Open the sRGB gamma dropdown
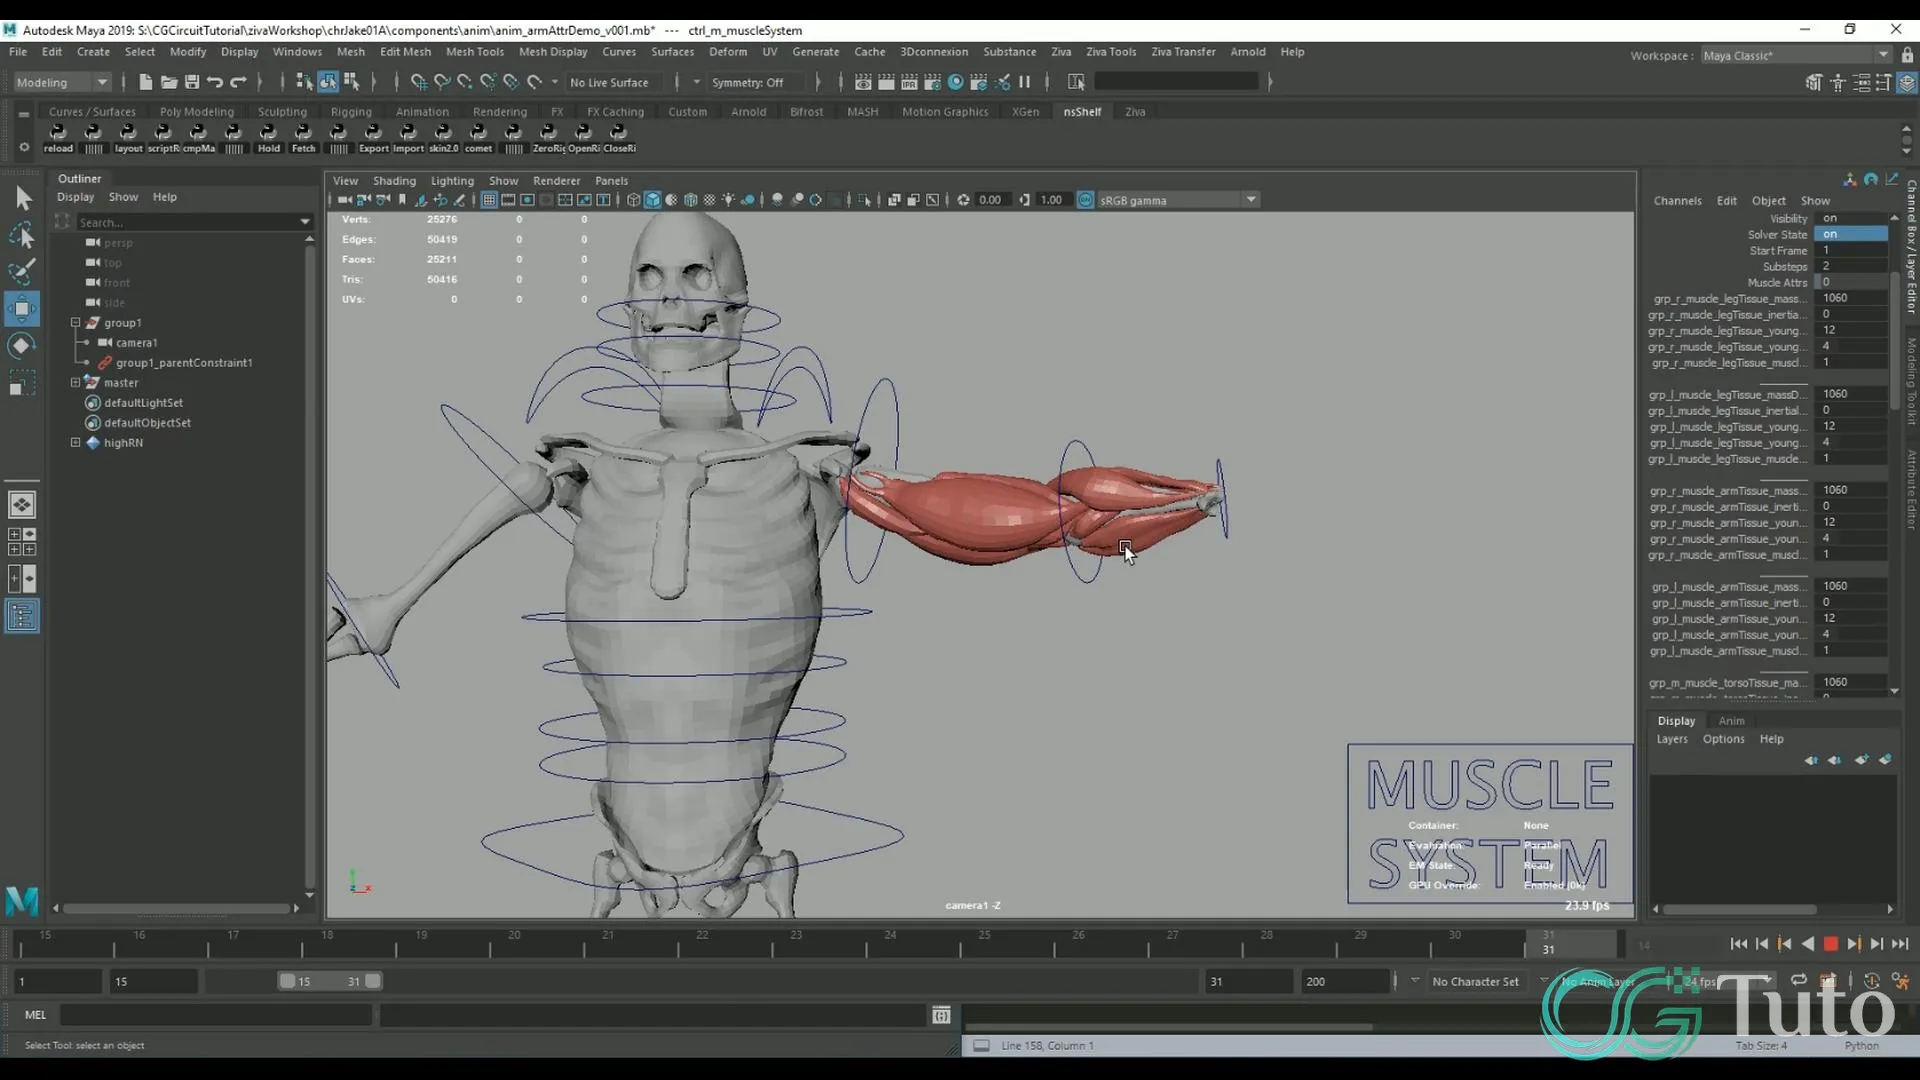1920x1080 pixels. click(x=1252, y=199)
